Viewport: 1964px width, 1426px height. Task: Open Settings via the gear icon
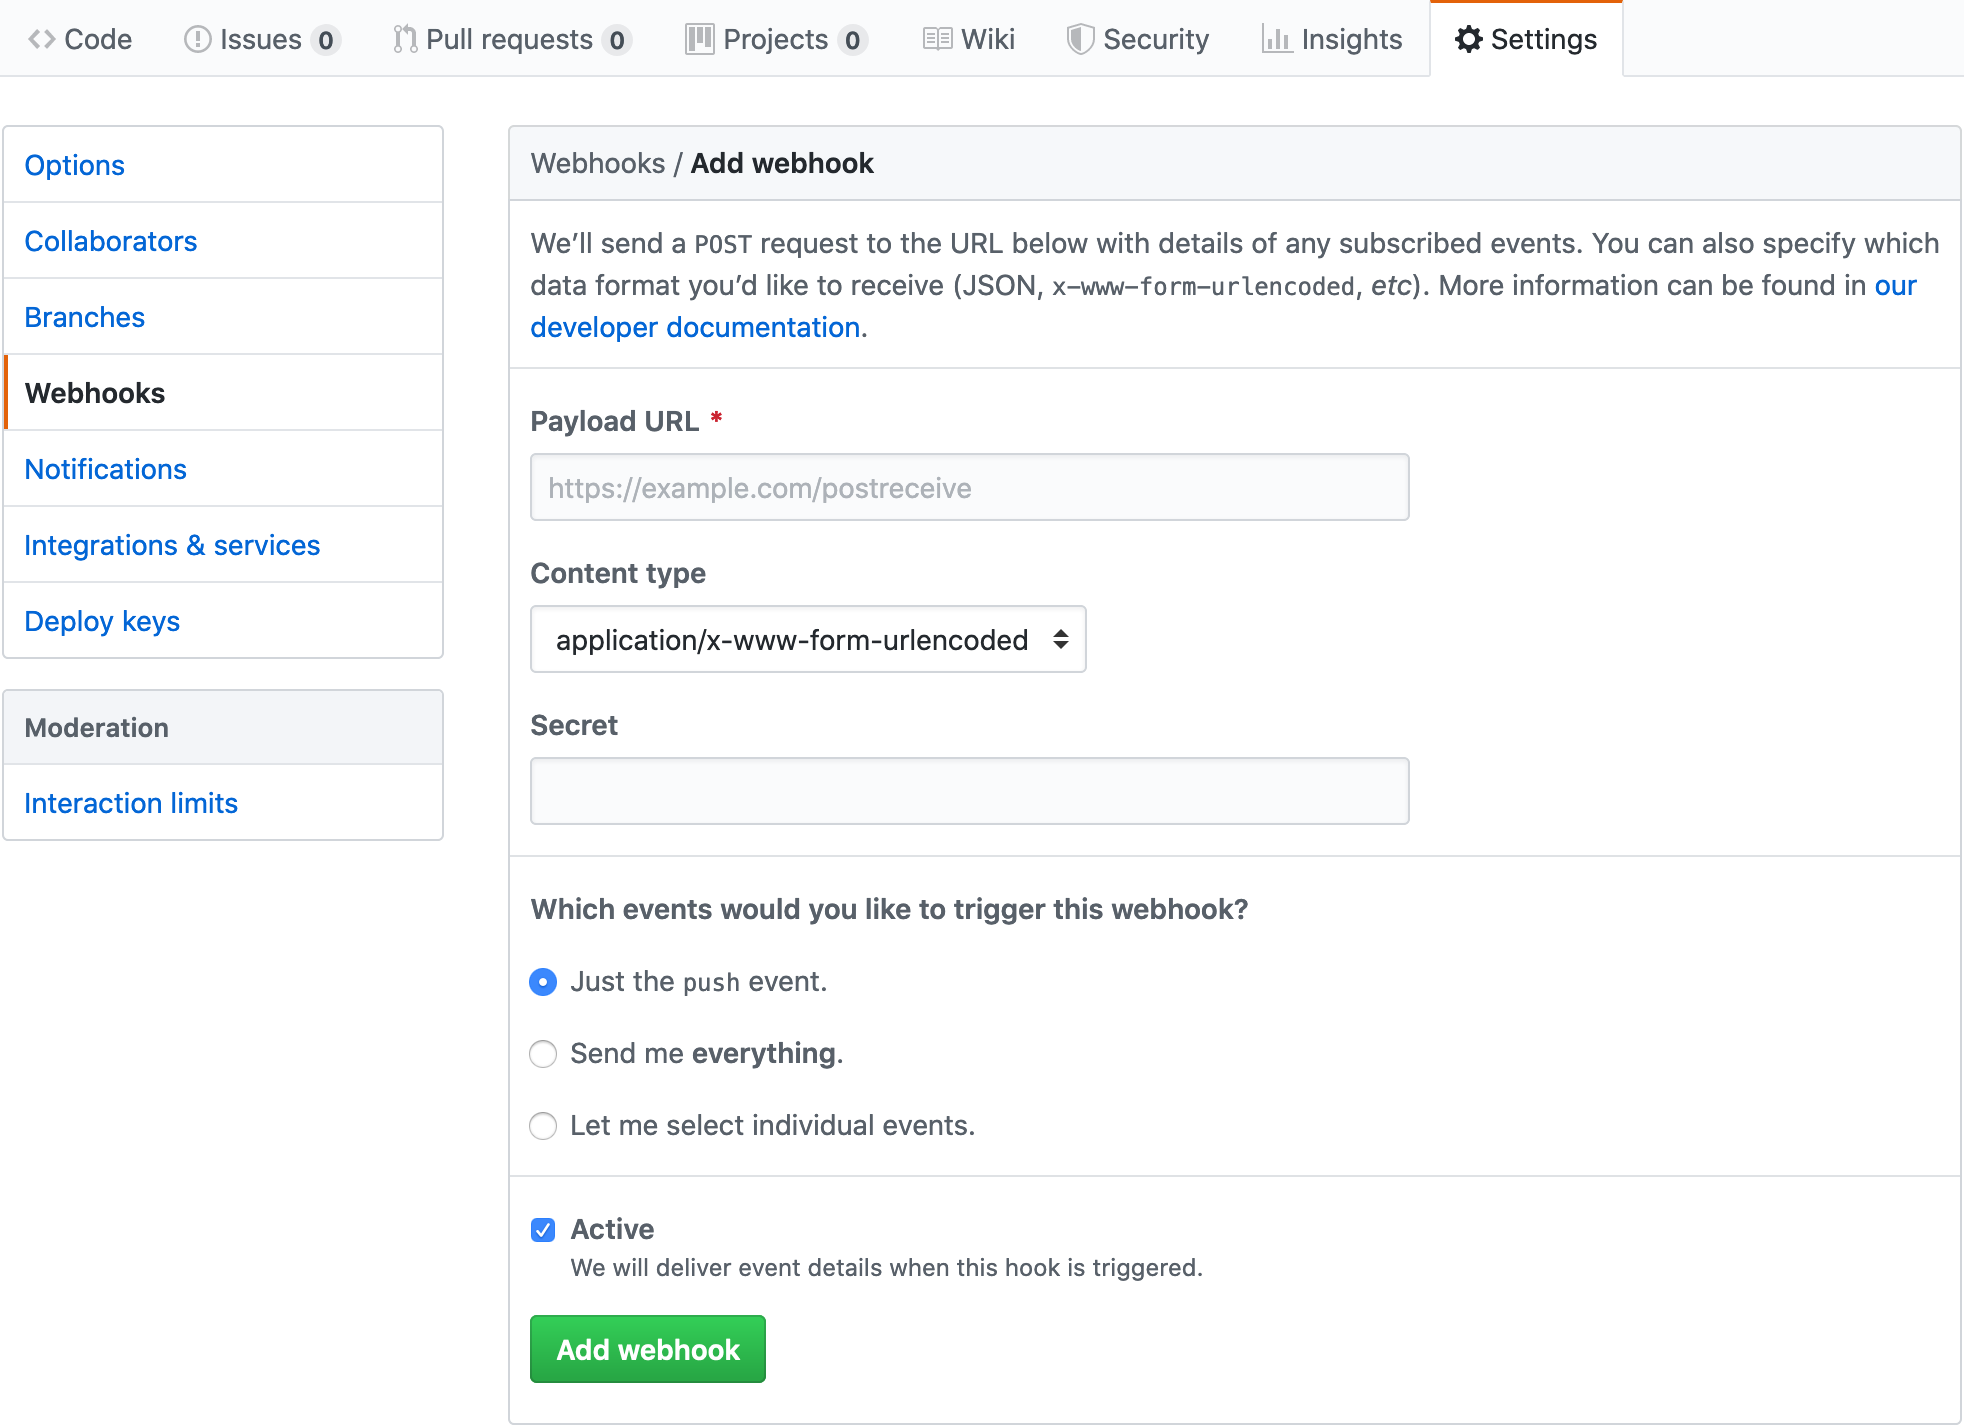[x=1469, y=39]
